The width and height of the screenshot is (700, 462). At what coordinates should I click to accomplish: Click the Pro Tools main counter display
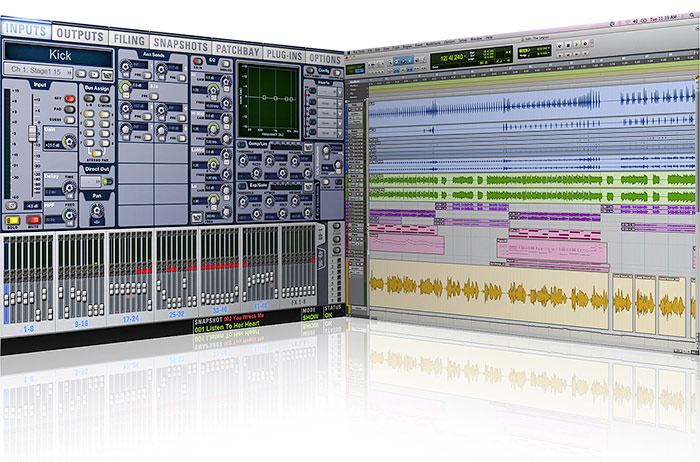pos(451,58)
